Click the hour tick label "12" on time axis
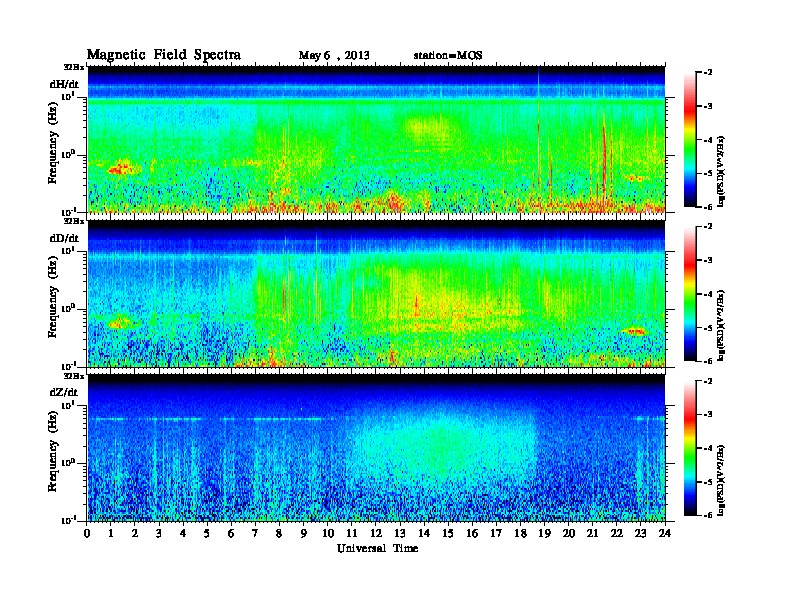792x612 pixels. point(376,533)
